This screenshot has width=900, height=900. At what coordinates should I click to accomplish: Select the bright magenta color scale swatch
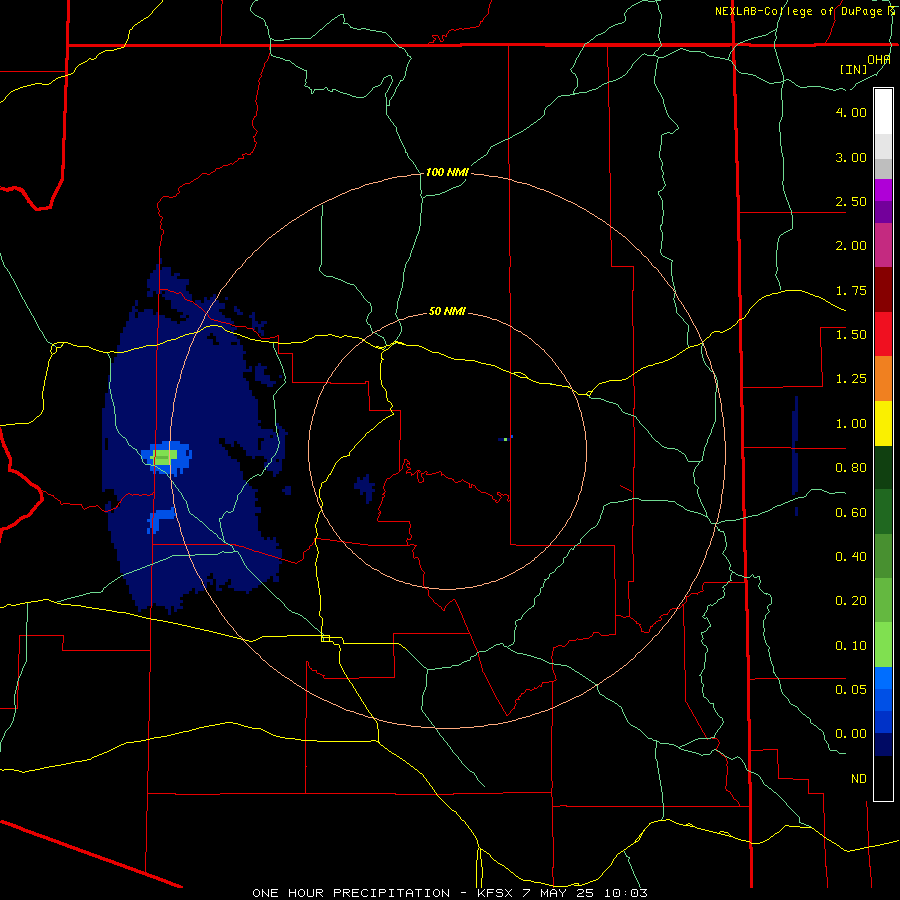(883, 190)
